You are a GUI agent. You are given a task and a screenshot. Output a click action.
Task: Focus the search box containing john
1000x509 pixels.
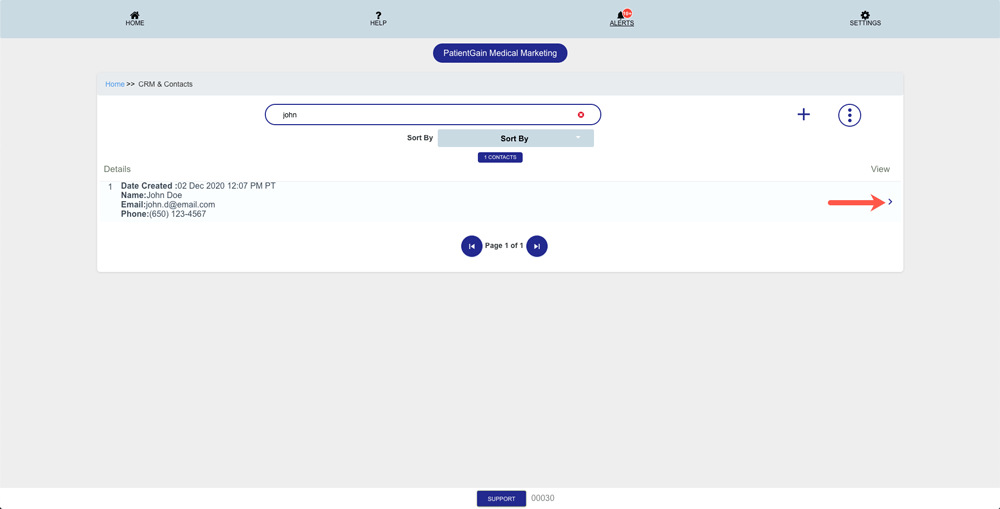coord(433,115)
